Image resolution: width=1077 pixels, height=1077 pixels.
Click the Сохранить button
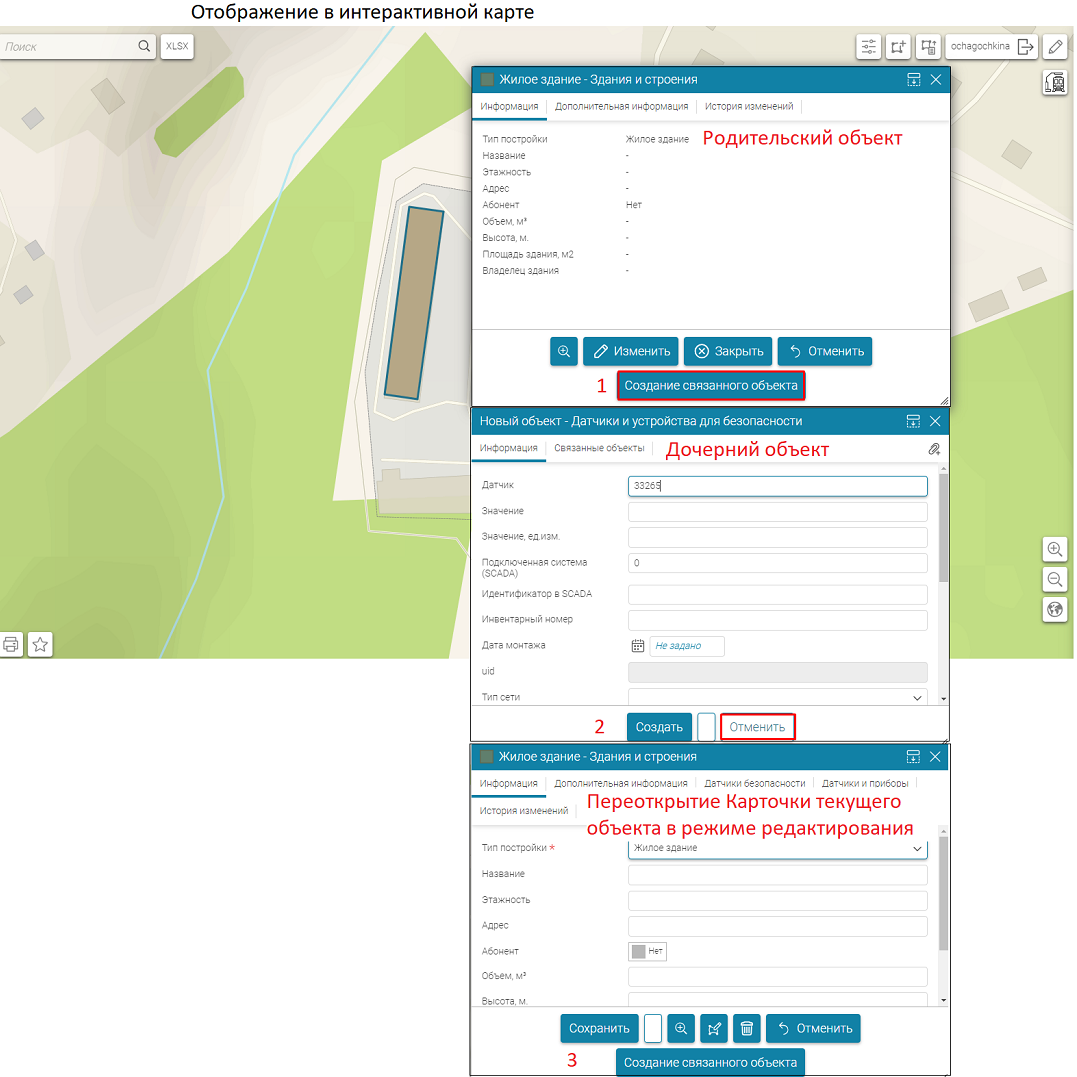598,1028
